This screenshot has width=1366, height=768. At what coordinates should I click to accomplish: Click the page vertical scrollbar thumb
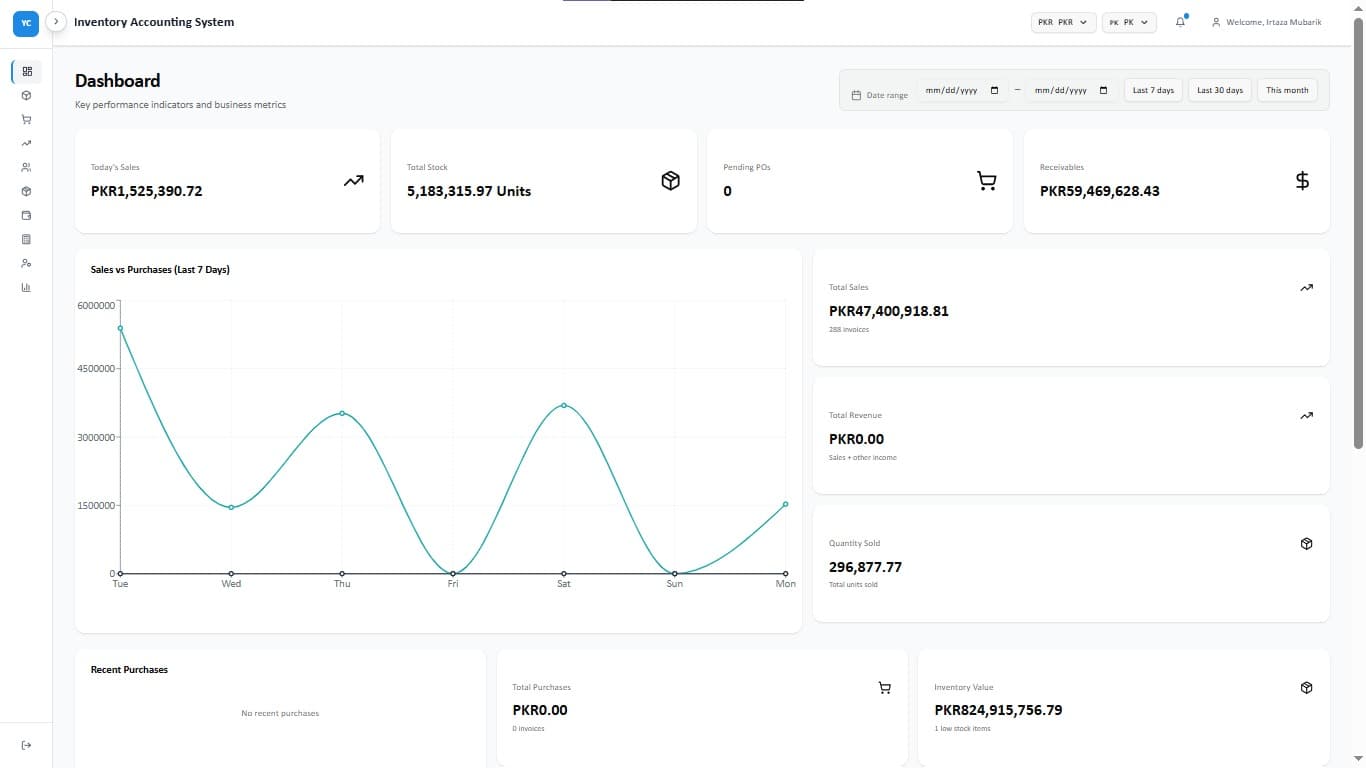[x=1358, y=232]
